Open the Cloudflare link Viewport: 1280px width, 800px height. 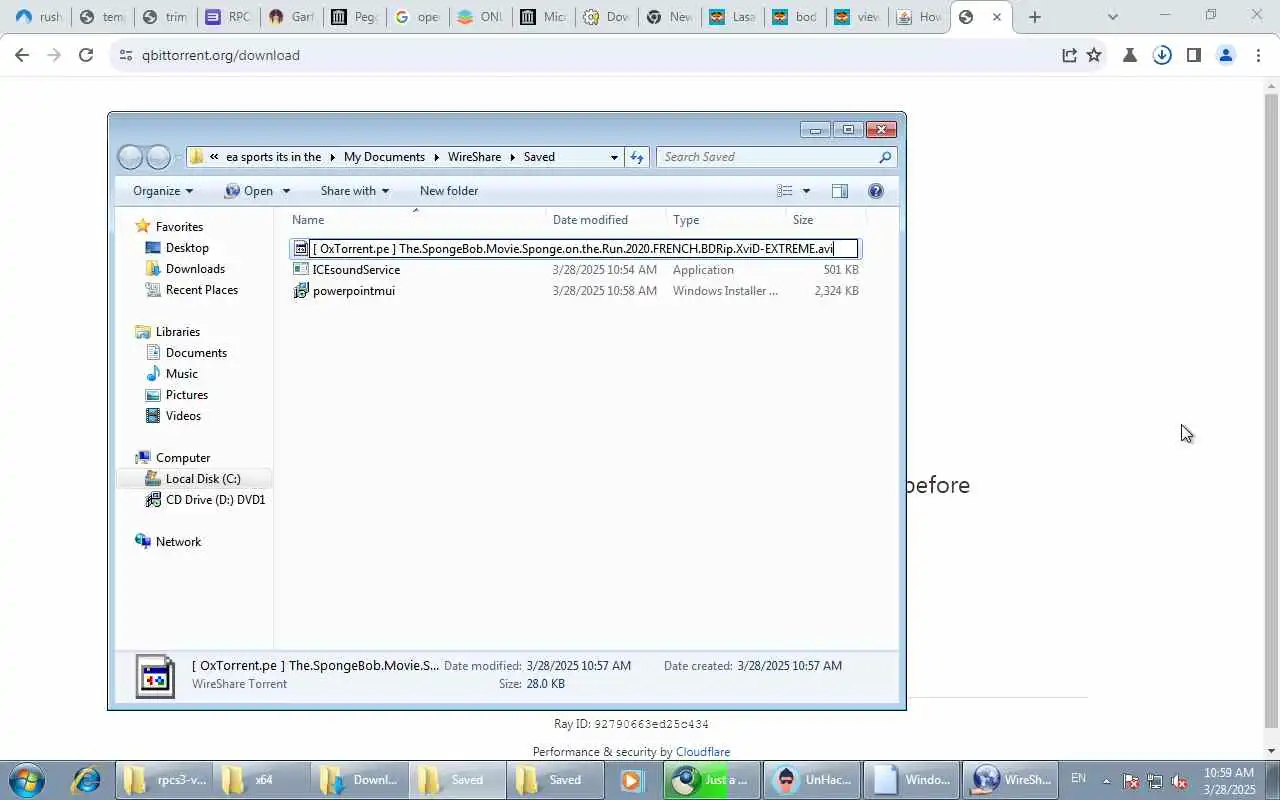point(703,752)
